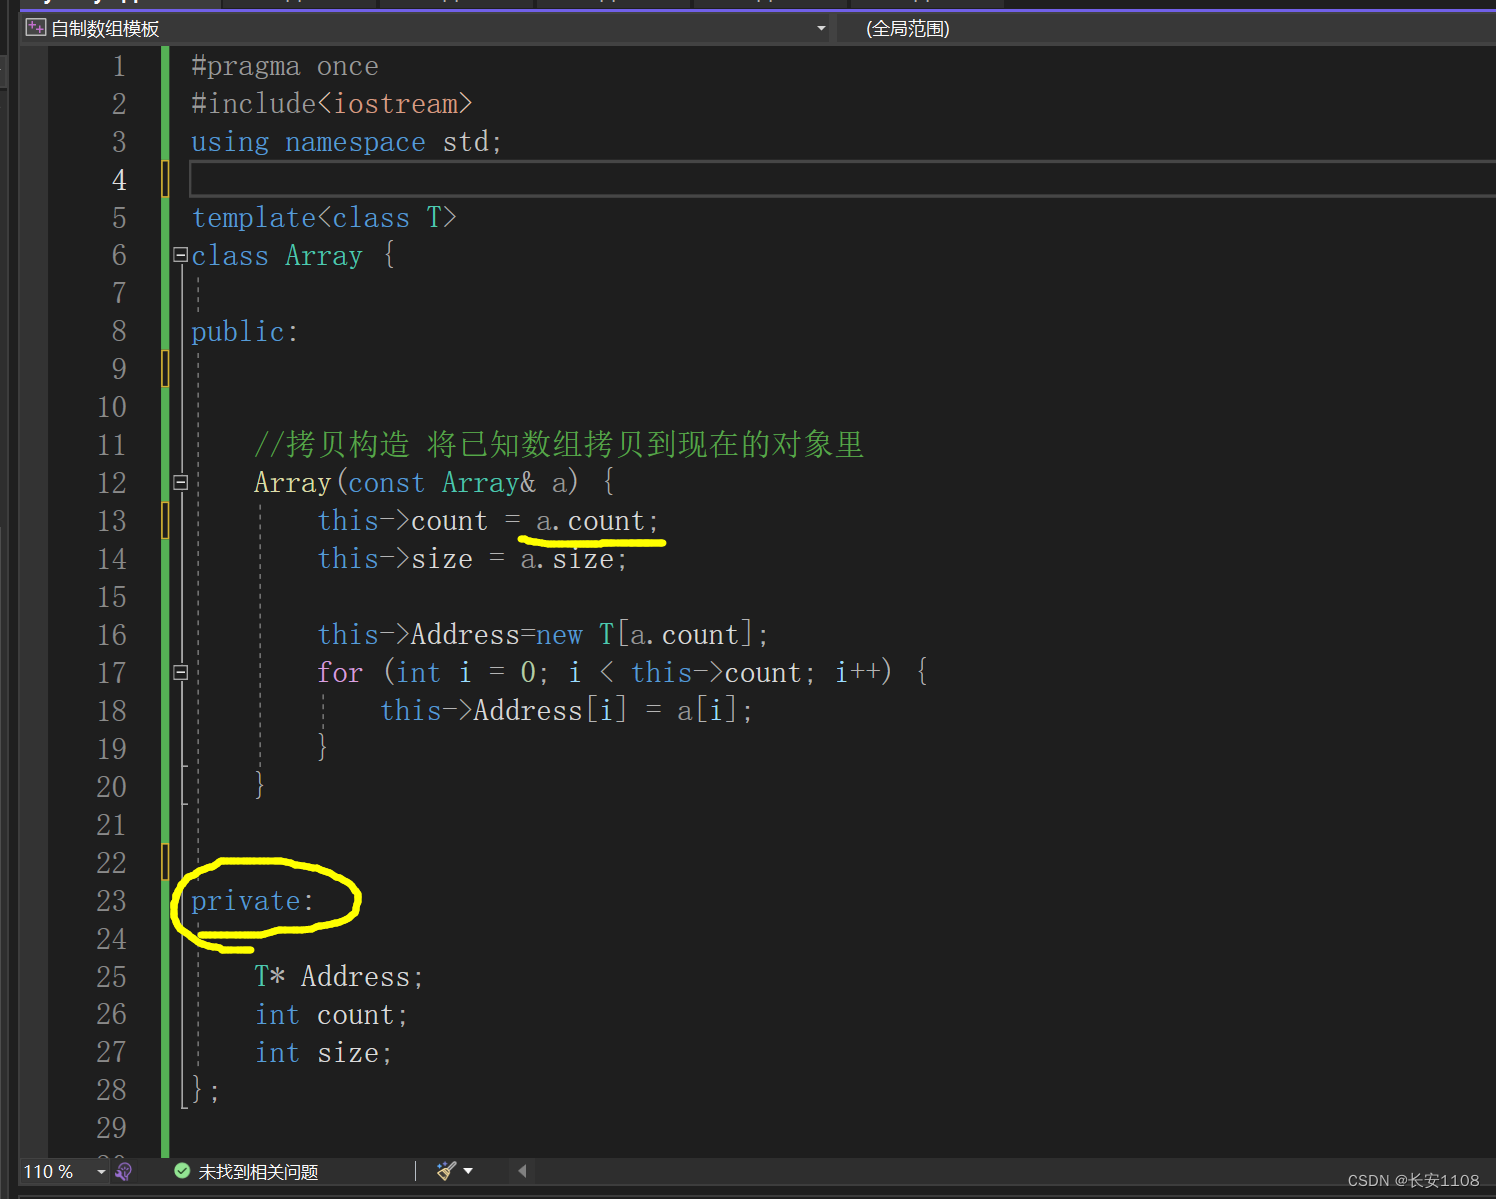This screenshot has height=1199, width=1496.
Task: Click 'int count;' on line 26
Action: [x=331, y=1015]
